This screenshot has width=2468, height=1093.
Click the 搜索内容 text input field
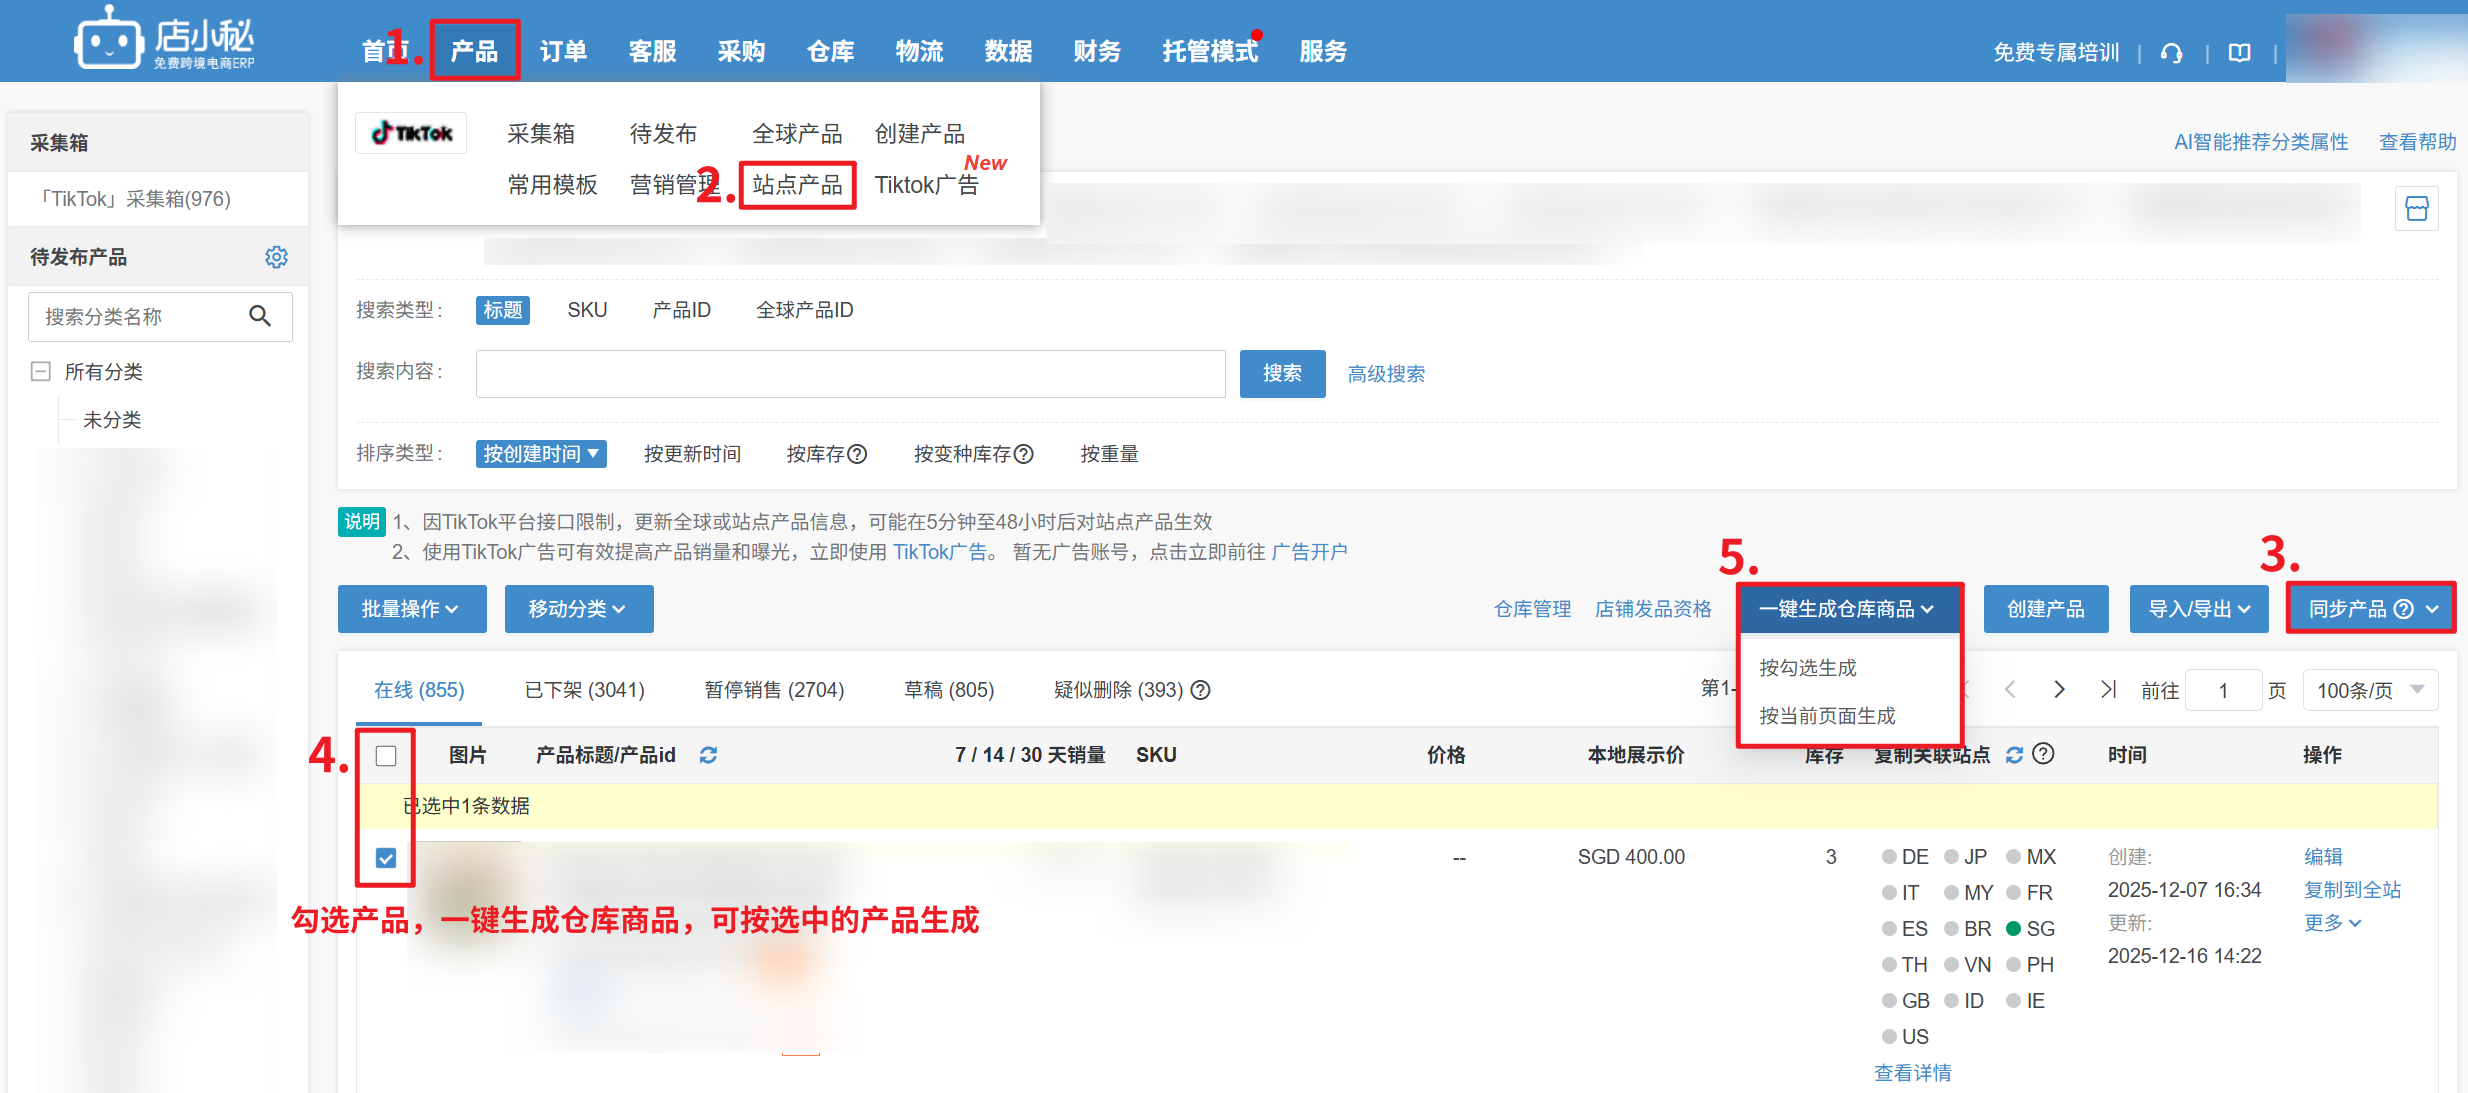click(x=850, y=374)
